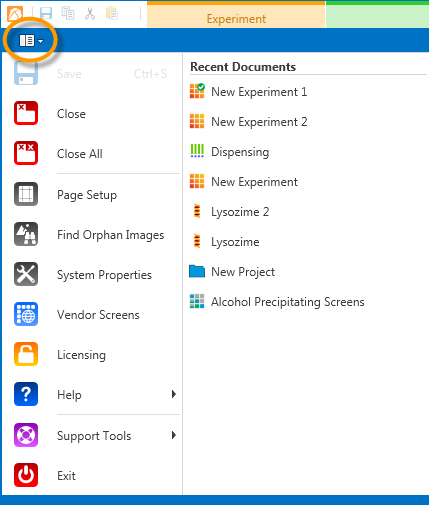Viewport: 429px width, 505px height.
Task: Select the Licensing menu entry
Action: (82, 355)
